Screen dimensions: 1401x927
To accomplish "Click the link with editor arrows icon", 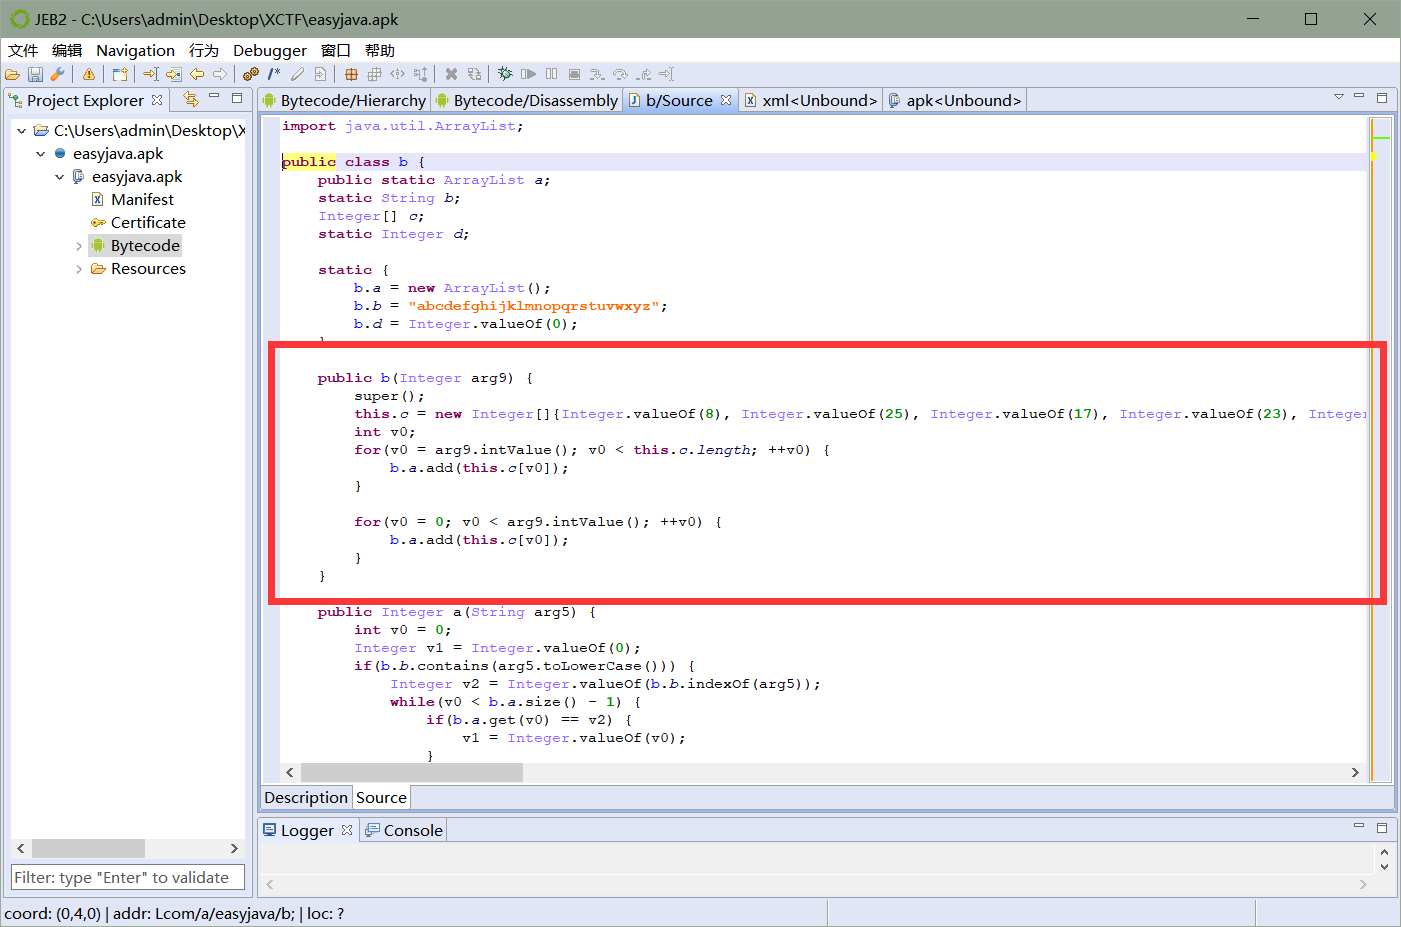I will point(191,99).
